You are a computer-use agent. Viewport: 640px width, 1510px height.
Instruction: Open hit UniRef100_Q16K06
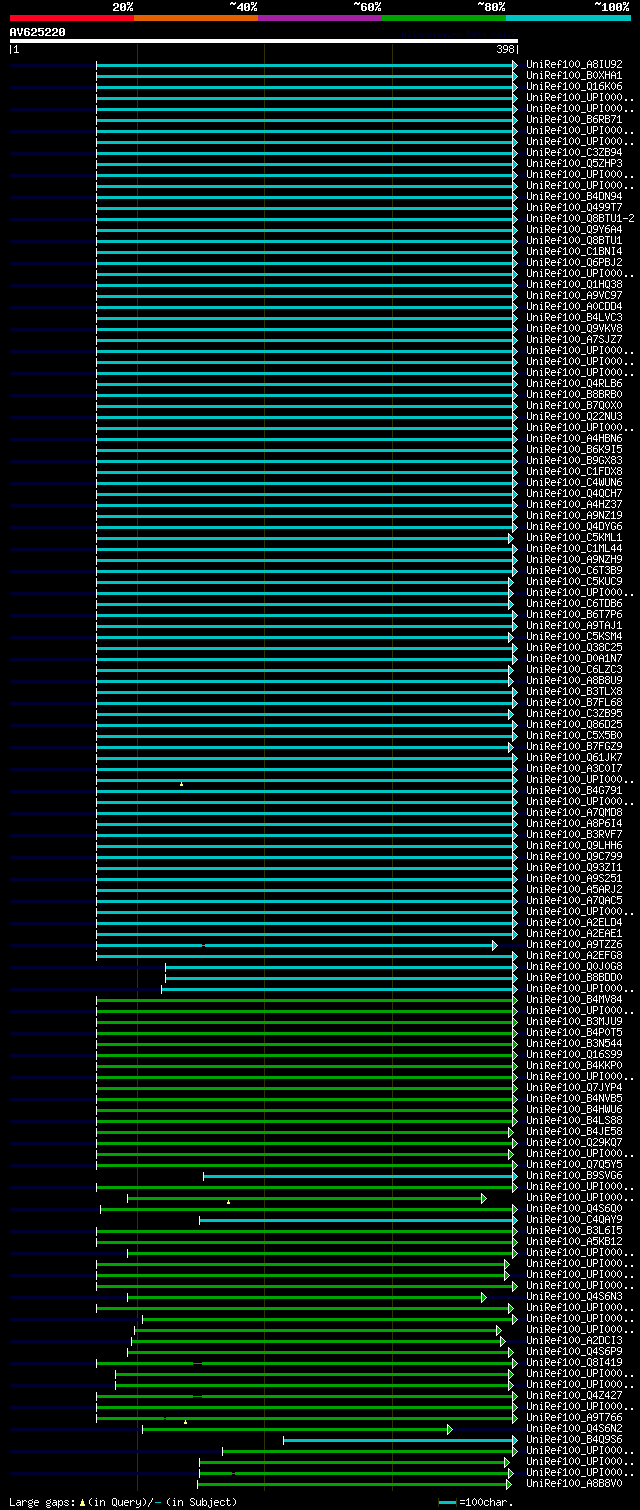click(574, 87)
